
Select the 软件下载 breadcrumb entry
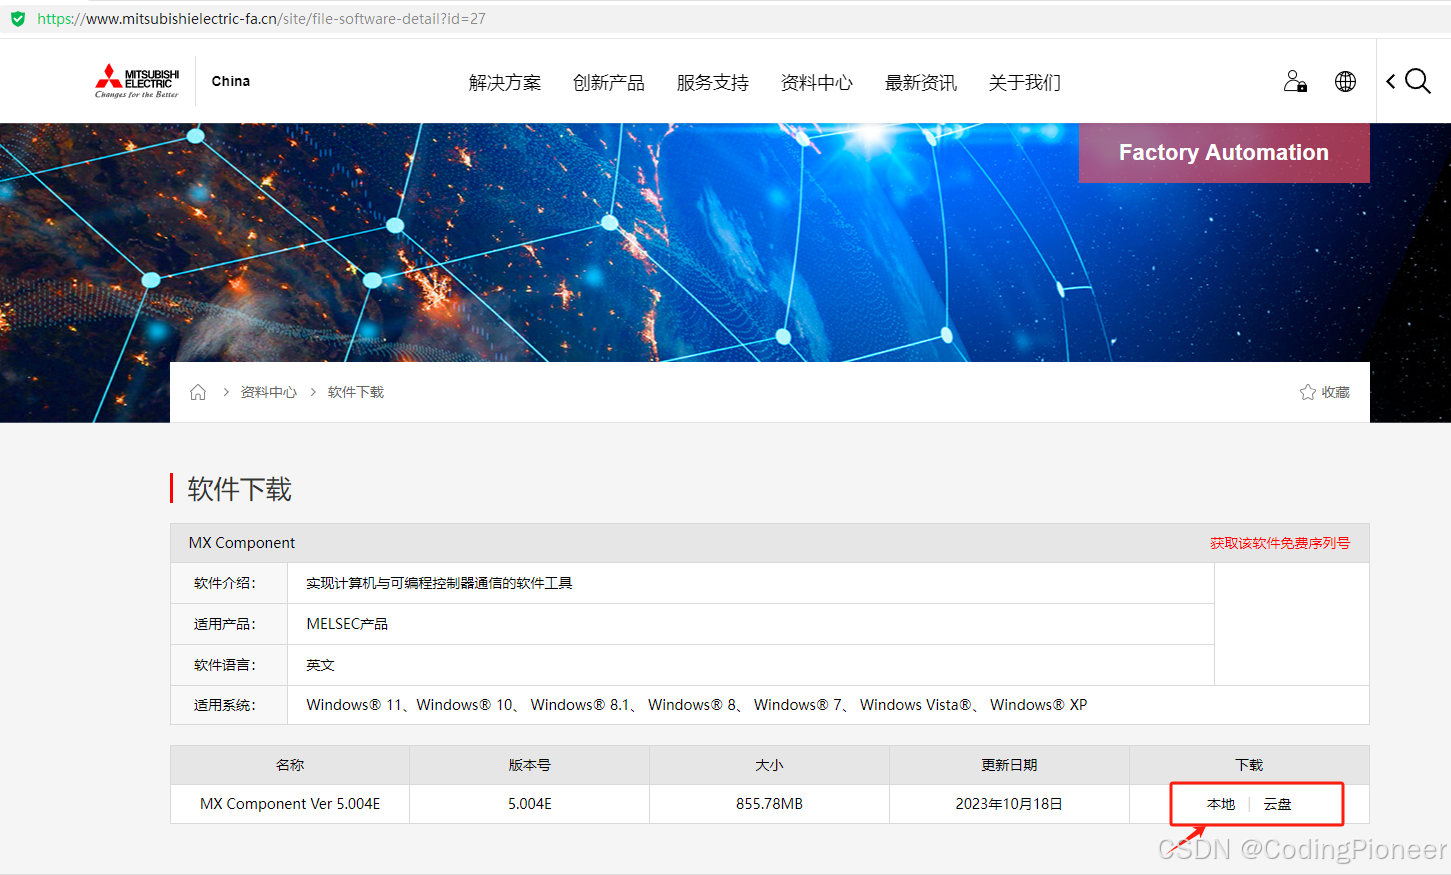[x=355, y=391]
